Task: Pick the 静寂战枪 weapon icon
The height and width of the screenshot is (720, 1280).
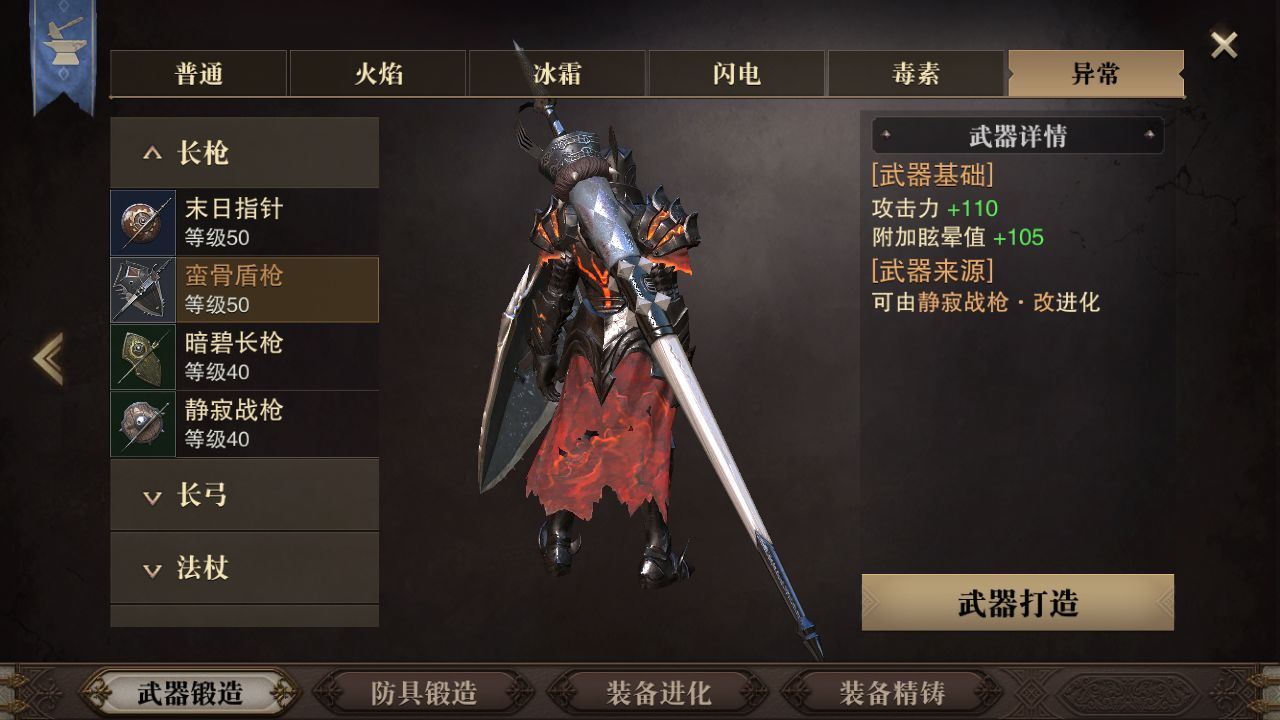Action: [x=143, y=424]
